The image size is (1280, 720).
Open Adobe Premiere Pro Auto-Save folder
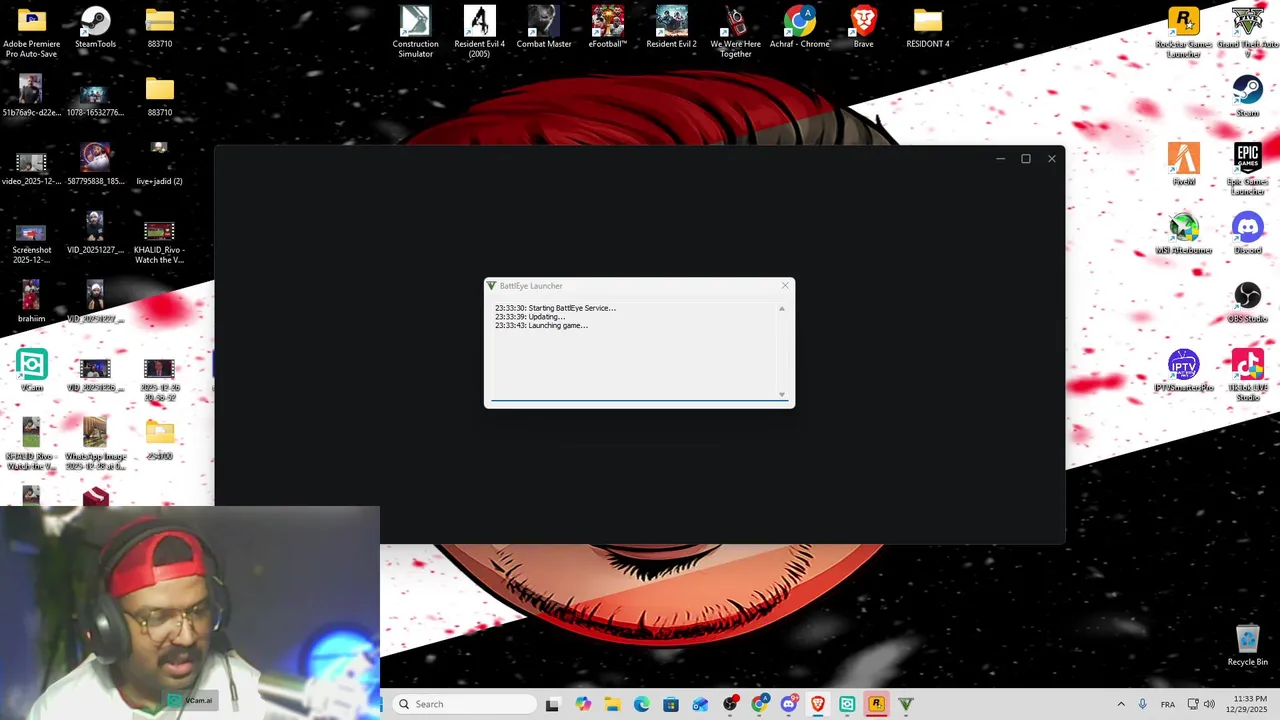(31, 31)
